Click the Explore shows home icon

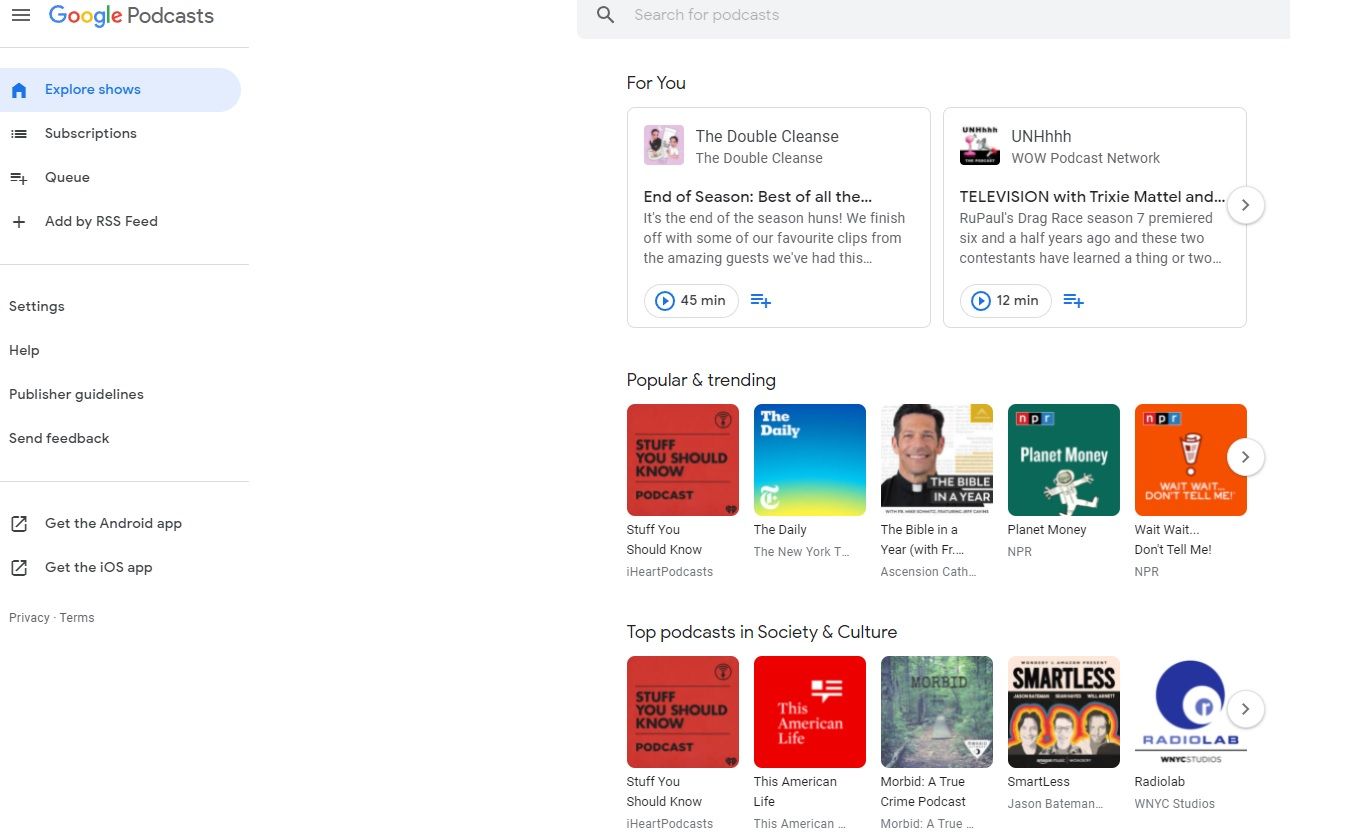[19, 90]
